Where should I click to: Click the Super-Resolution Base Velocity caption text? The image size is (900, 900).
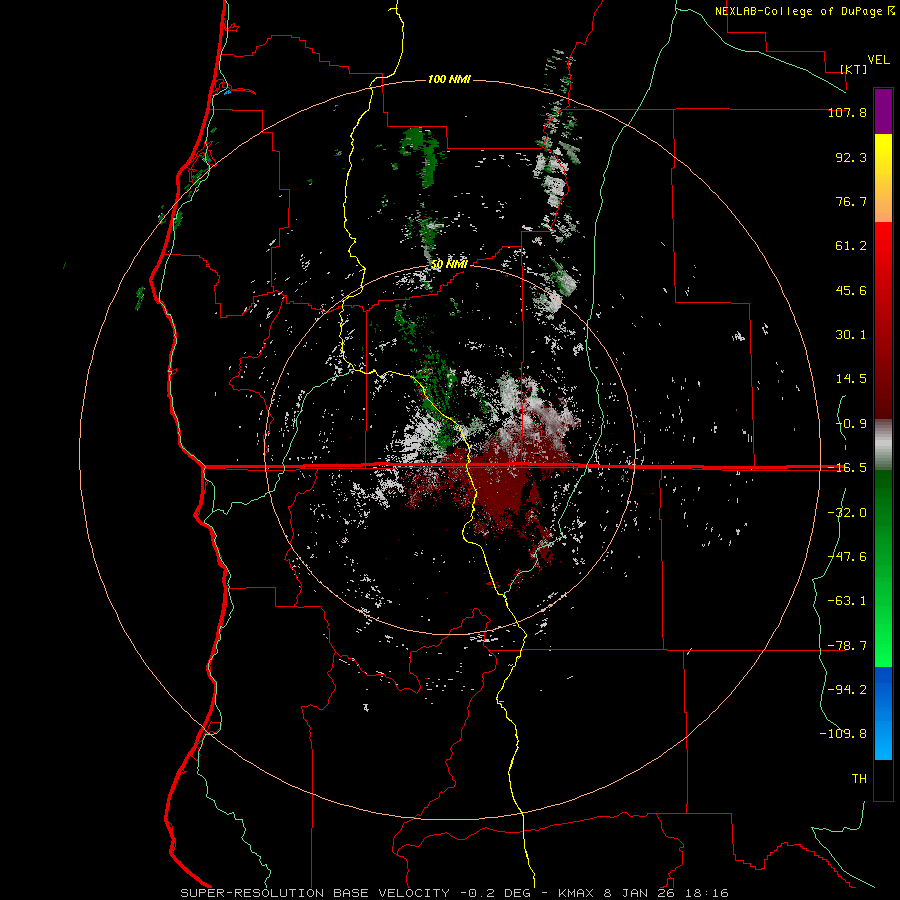[x=454, y=893]
